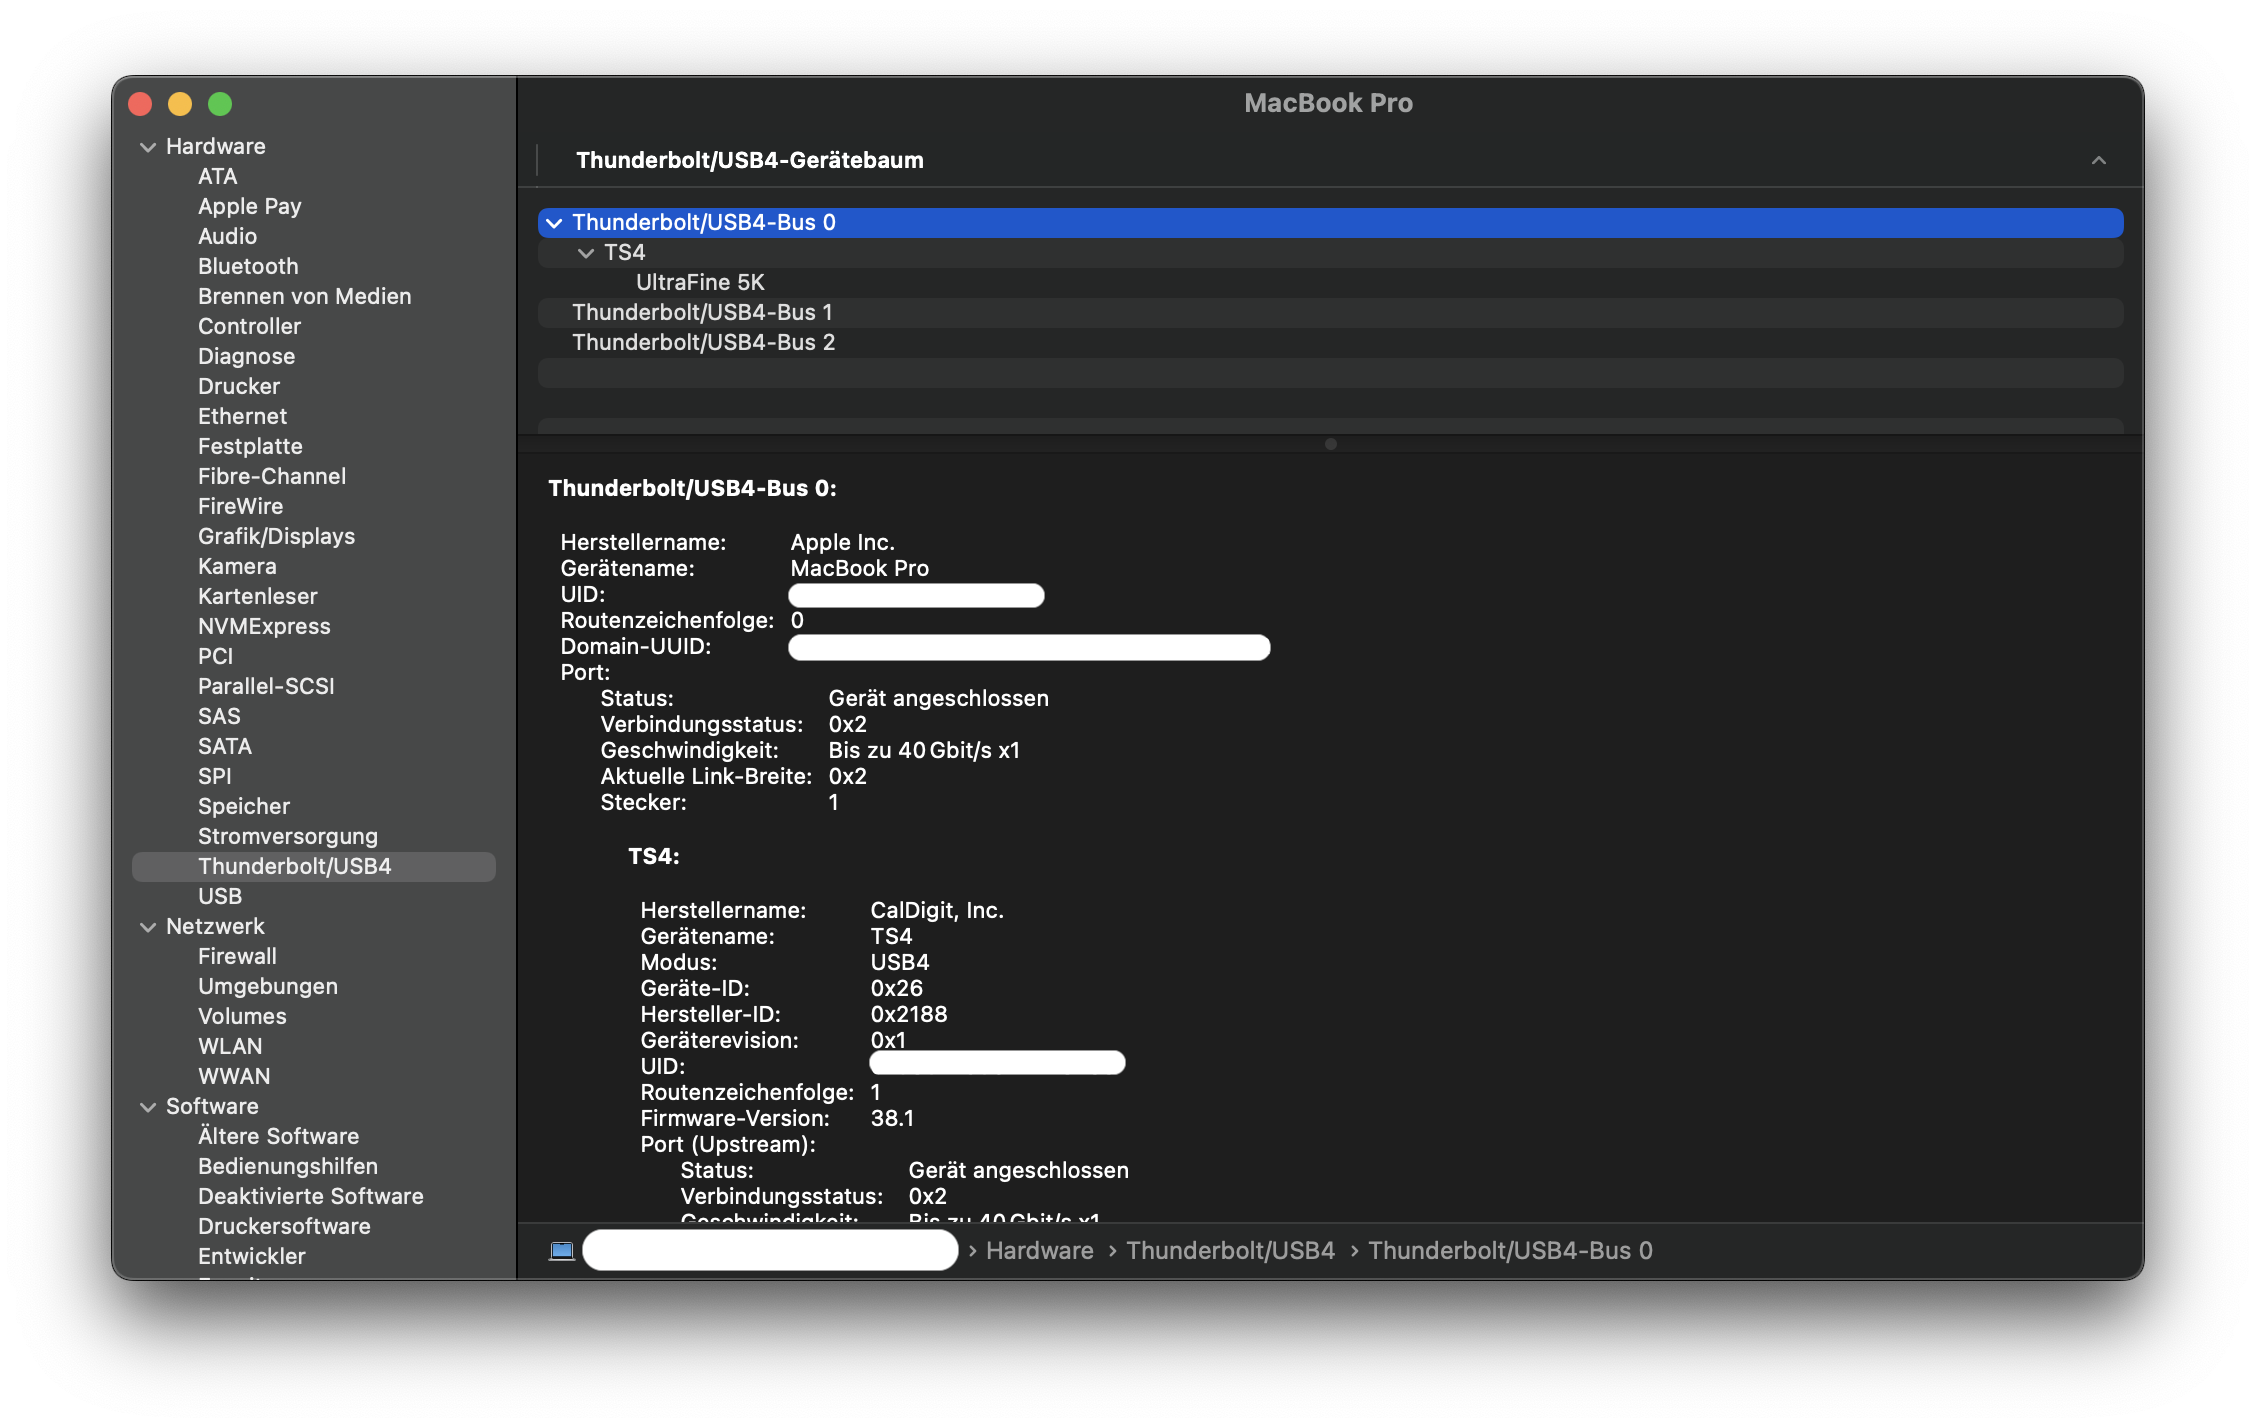This screenshot has width=2256, height=1428.
Task: Select the Thunderbolt/USB4-Bus 0 row
Action: (x=1331, y=223)
